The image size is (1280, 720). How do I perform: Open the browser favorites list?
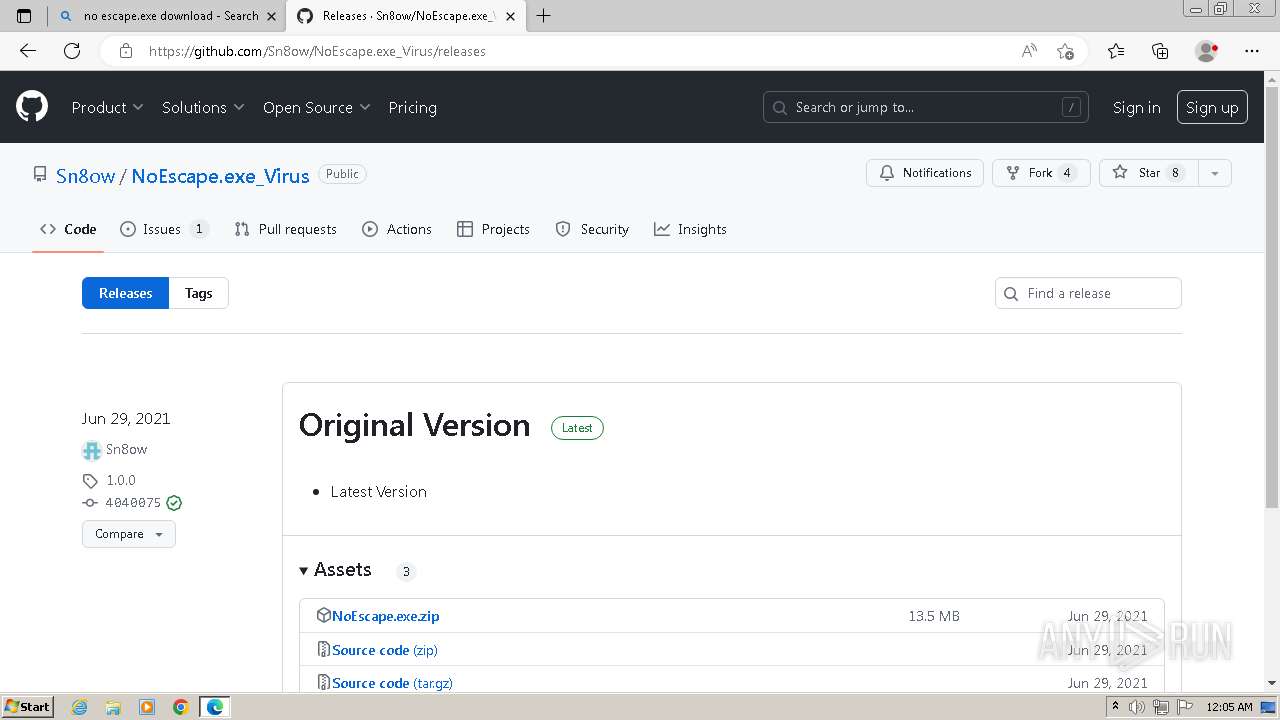(1116, 51)
